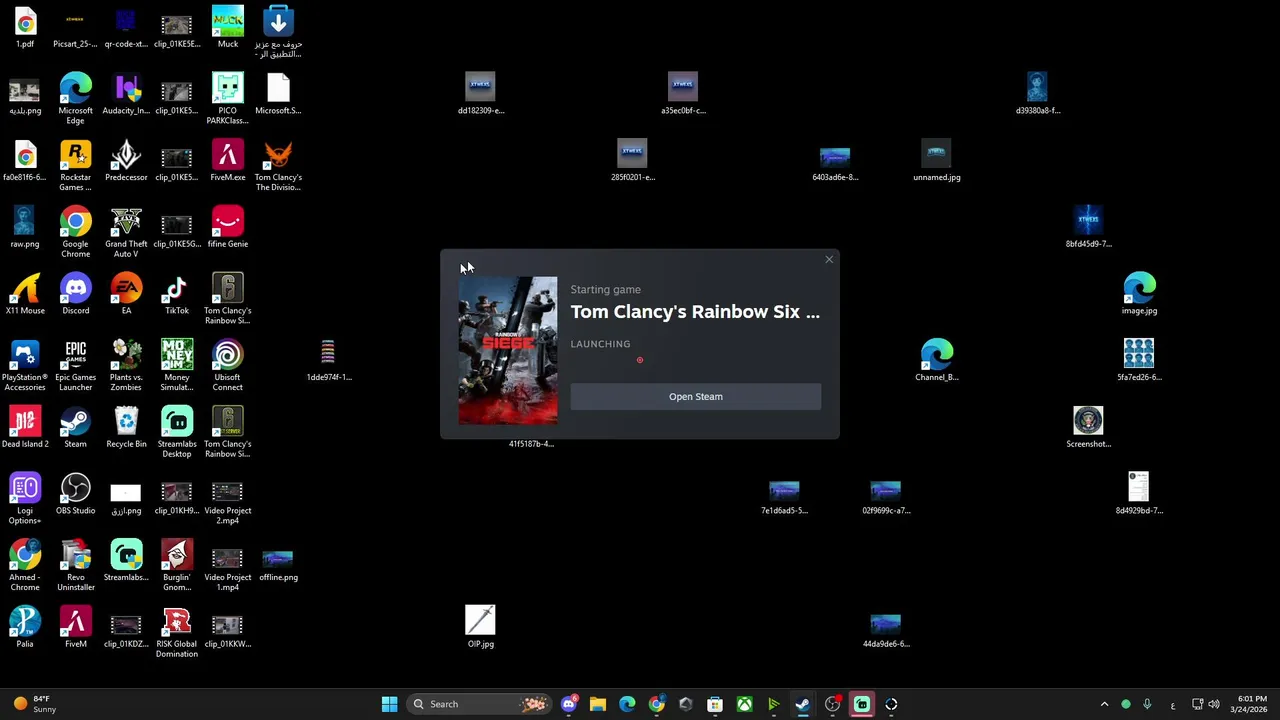Select the raw.png desktop file
The width and height of the screenshot is (1280, 720).
click(25, 228)
